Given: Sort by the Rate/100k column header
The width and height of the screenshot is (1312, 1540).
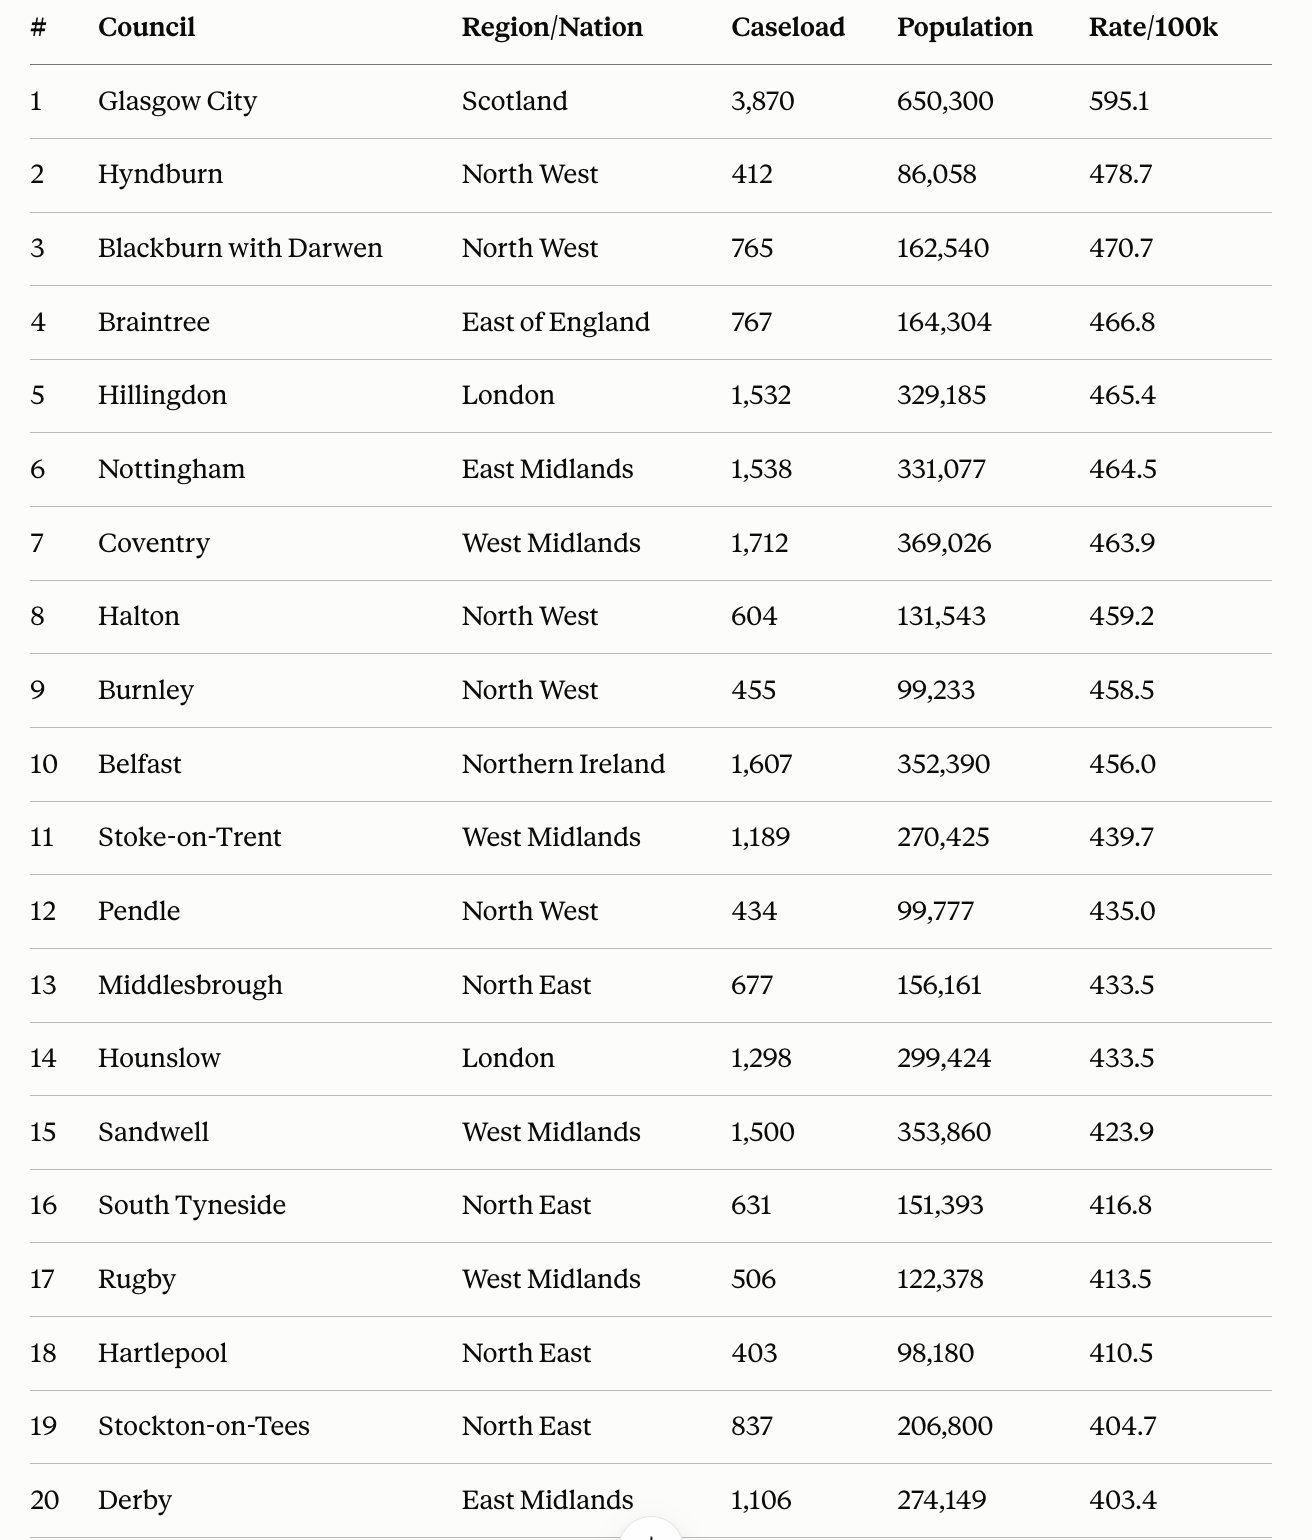Looking at the screenshot, I should pos(1153,27).
